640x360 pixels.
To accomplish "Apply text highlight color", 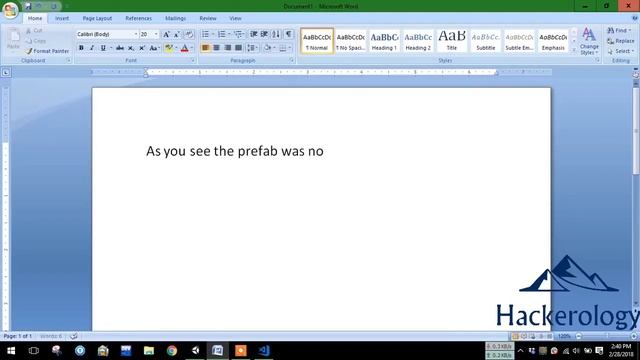I will pos(169,48).
